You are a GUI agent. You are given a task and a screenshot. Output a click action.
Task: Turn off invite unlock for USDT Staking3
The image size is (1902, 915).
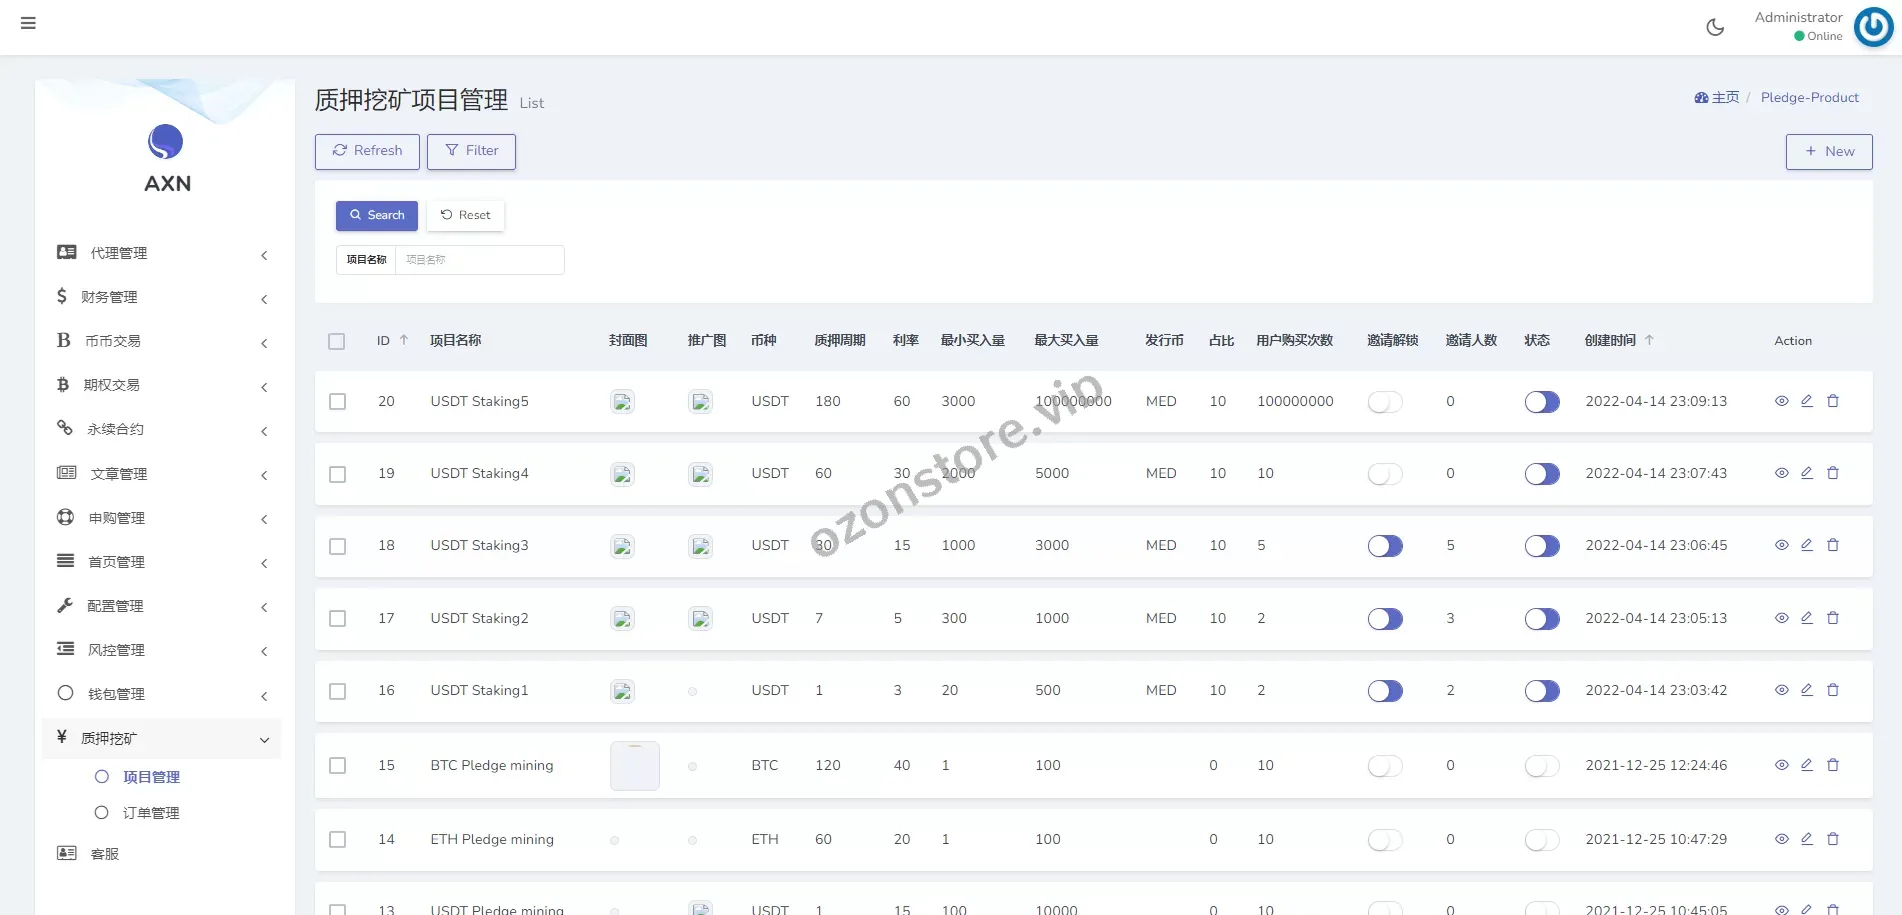[1384, 546]
